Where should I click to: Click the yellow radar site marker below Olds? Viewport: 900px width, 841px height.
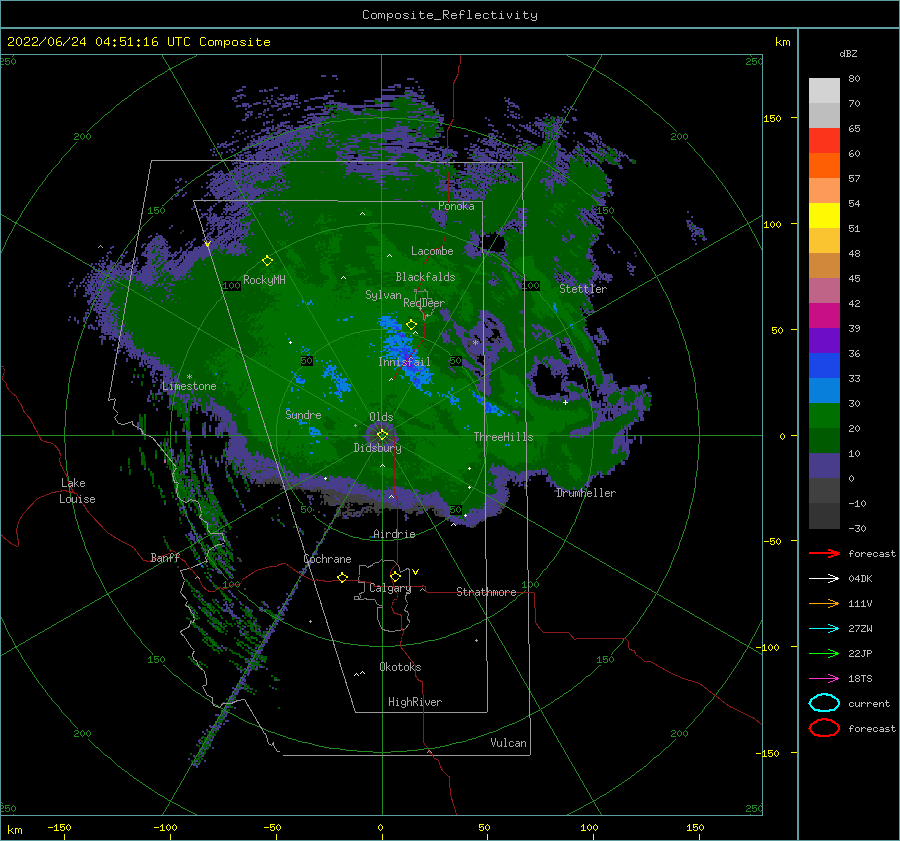pos(382,435)
